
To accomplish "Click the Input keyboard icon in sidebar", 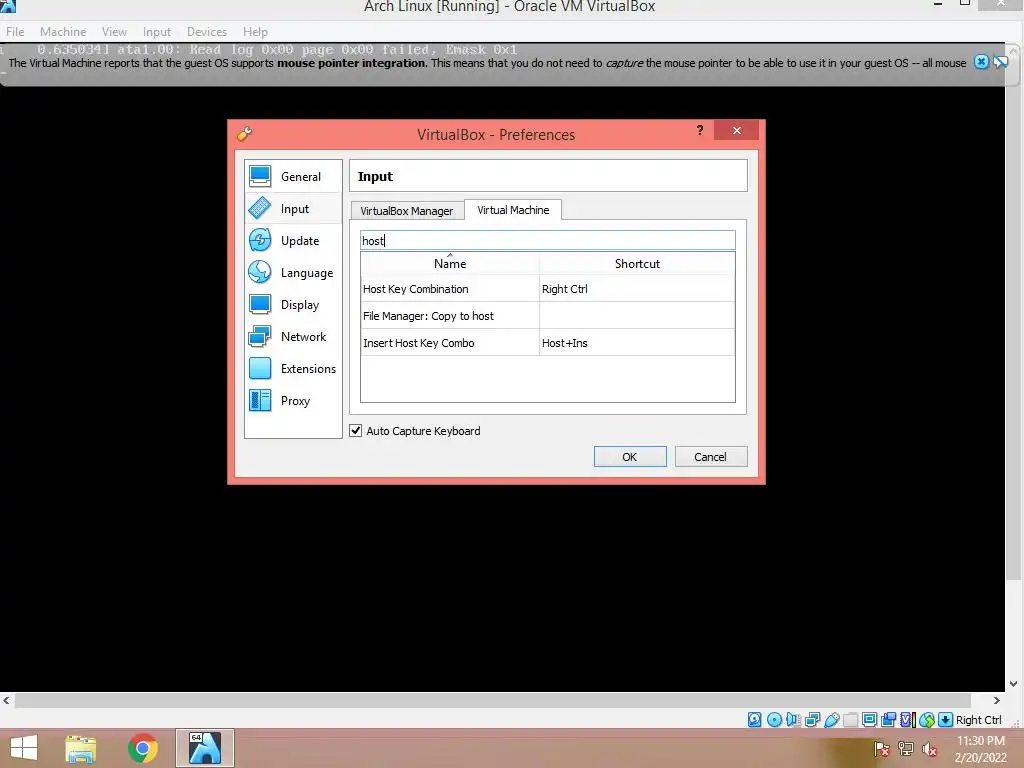I will click(260, 208).
